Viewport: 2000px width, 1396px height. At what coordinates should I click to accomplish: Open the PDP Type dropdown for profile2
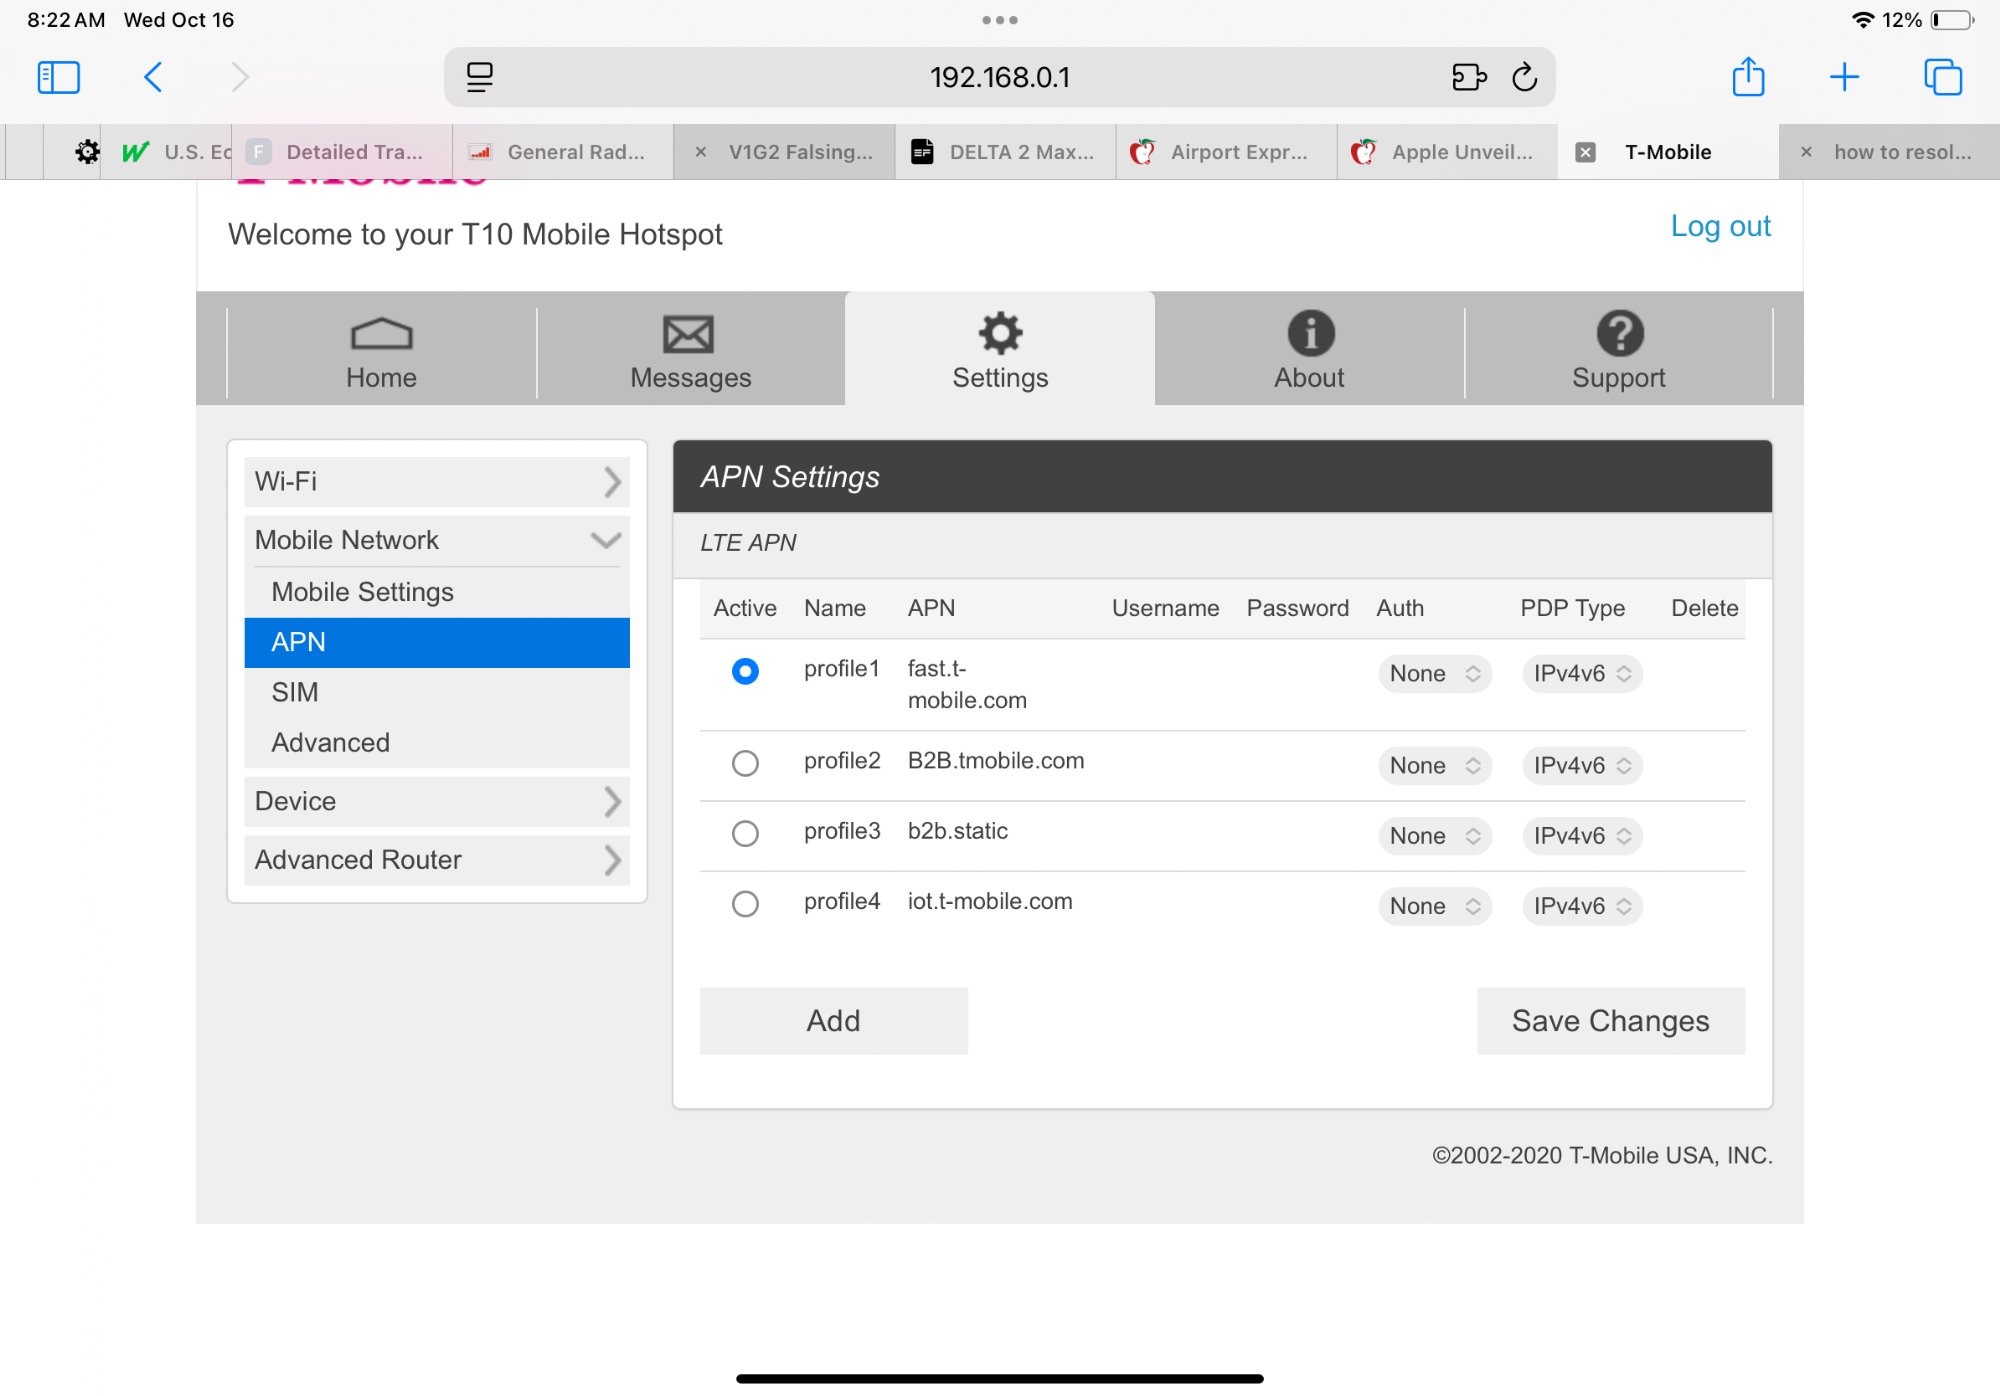[1581, 766]
